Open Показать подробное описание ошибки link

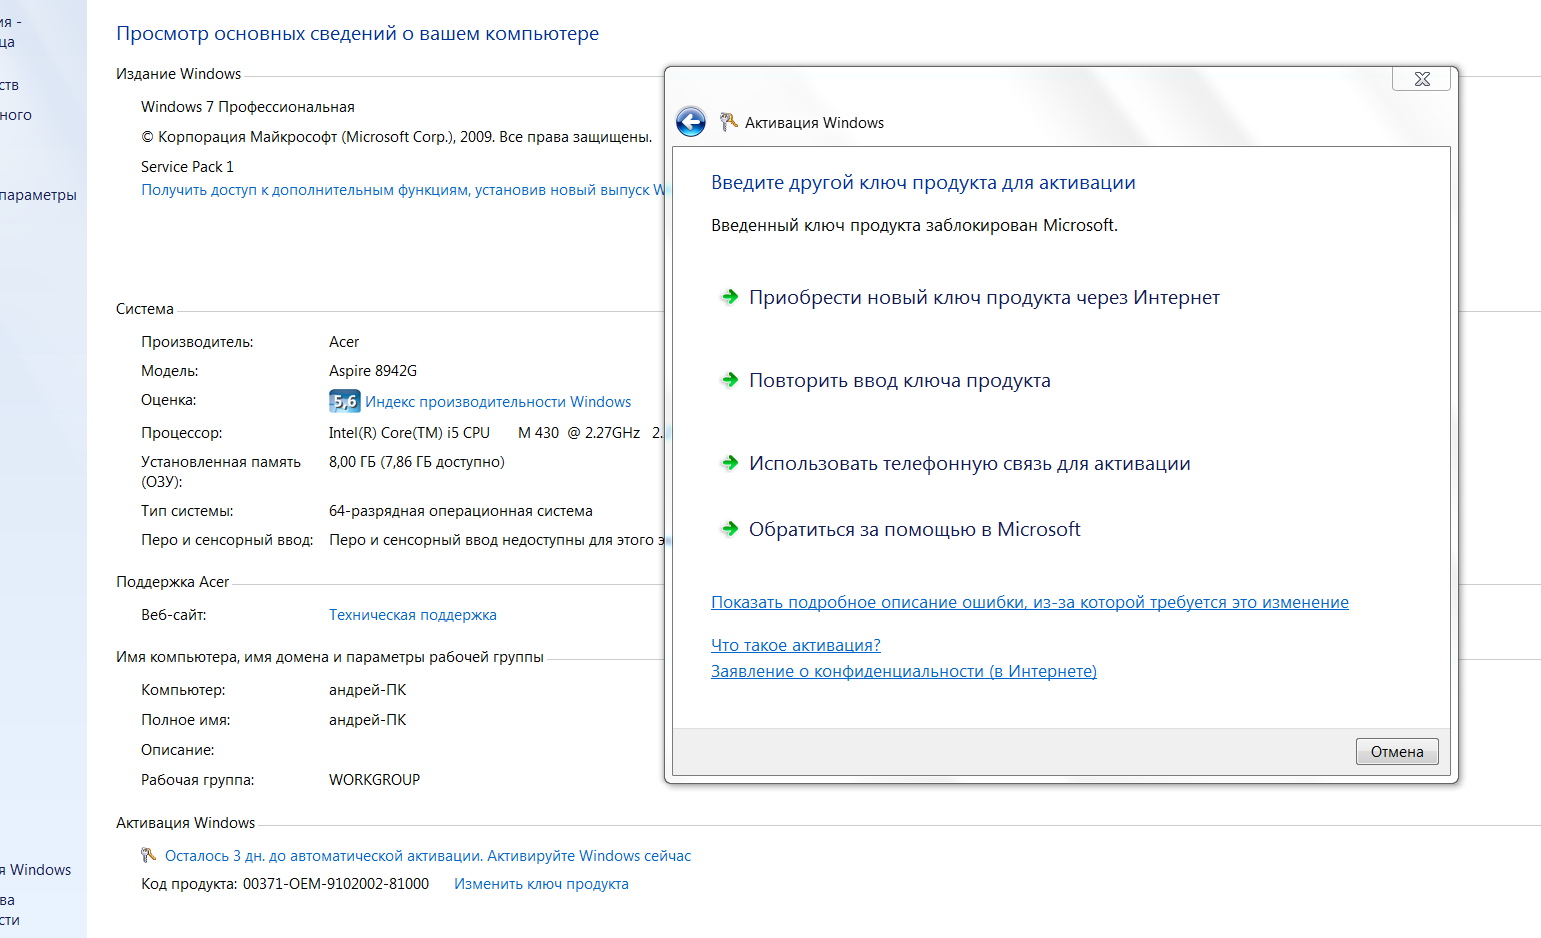pyautogui.click(x=1030, y=602)
